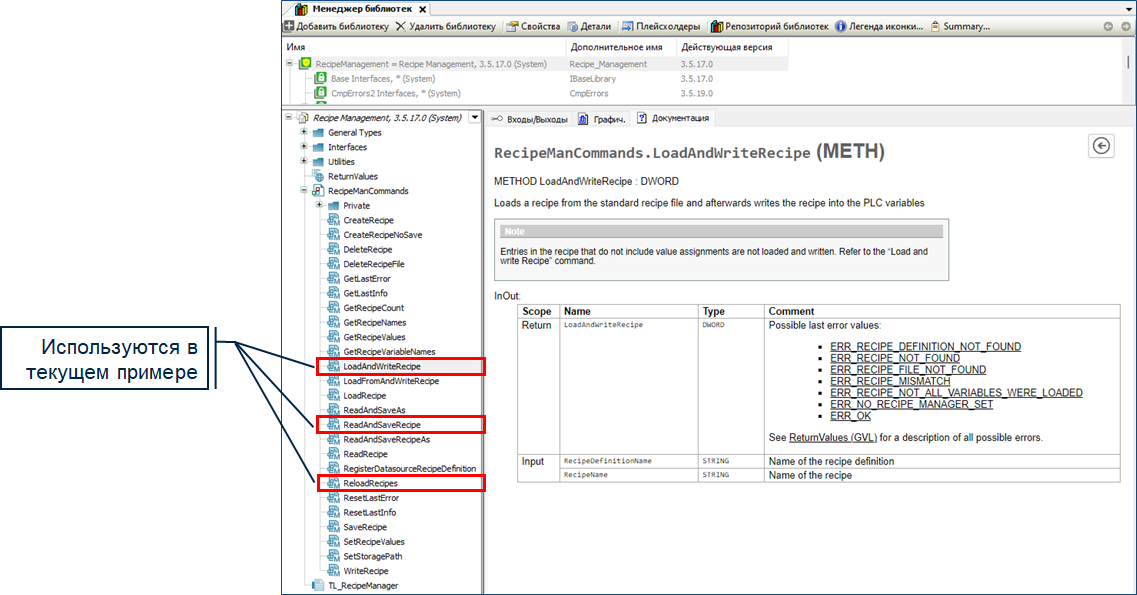The width and height of the screenshot is (1137, 595).
Task: Expand the General Types folder
Action: [x=303, y=132]
